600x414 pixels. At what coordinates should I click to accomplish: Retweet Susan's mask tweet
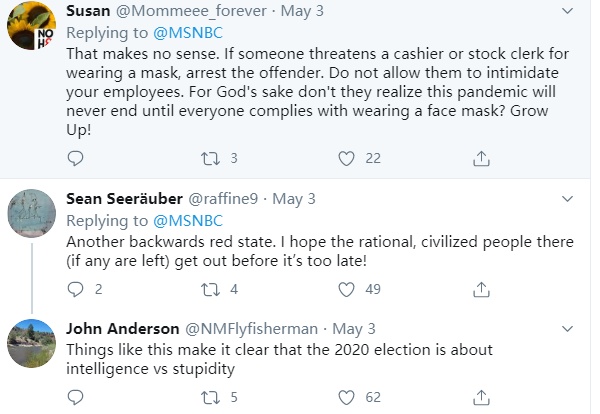click(211, 157)
